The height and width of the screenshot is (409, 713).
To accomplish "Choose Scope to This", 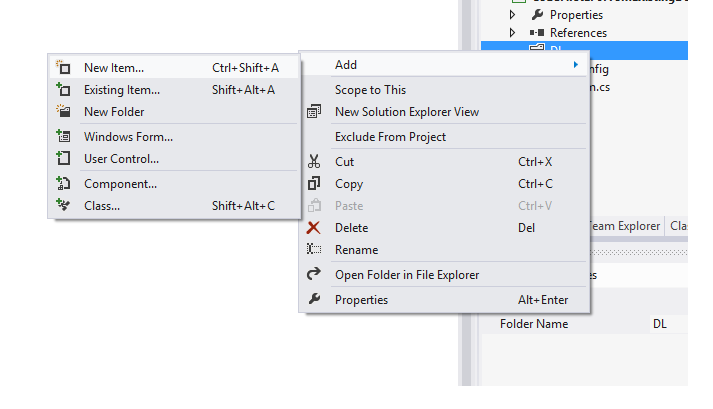I will 370,90.
